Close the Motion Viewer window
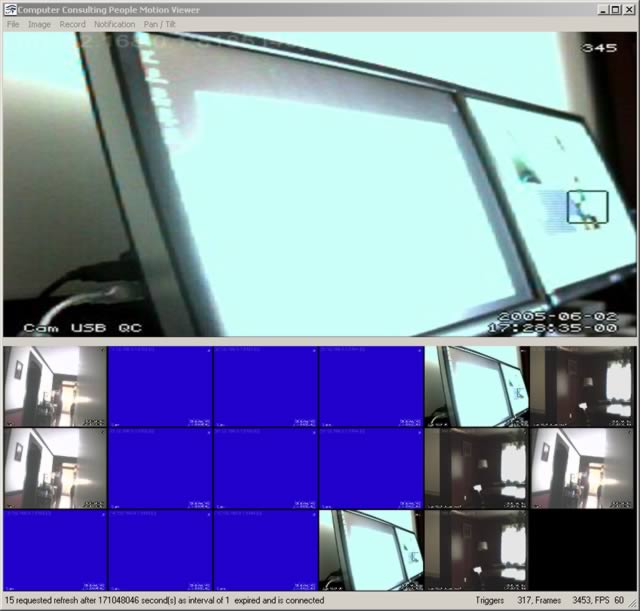Viewport: 640px width, 611px height. click(x=630, y=8)
